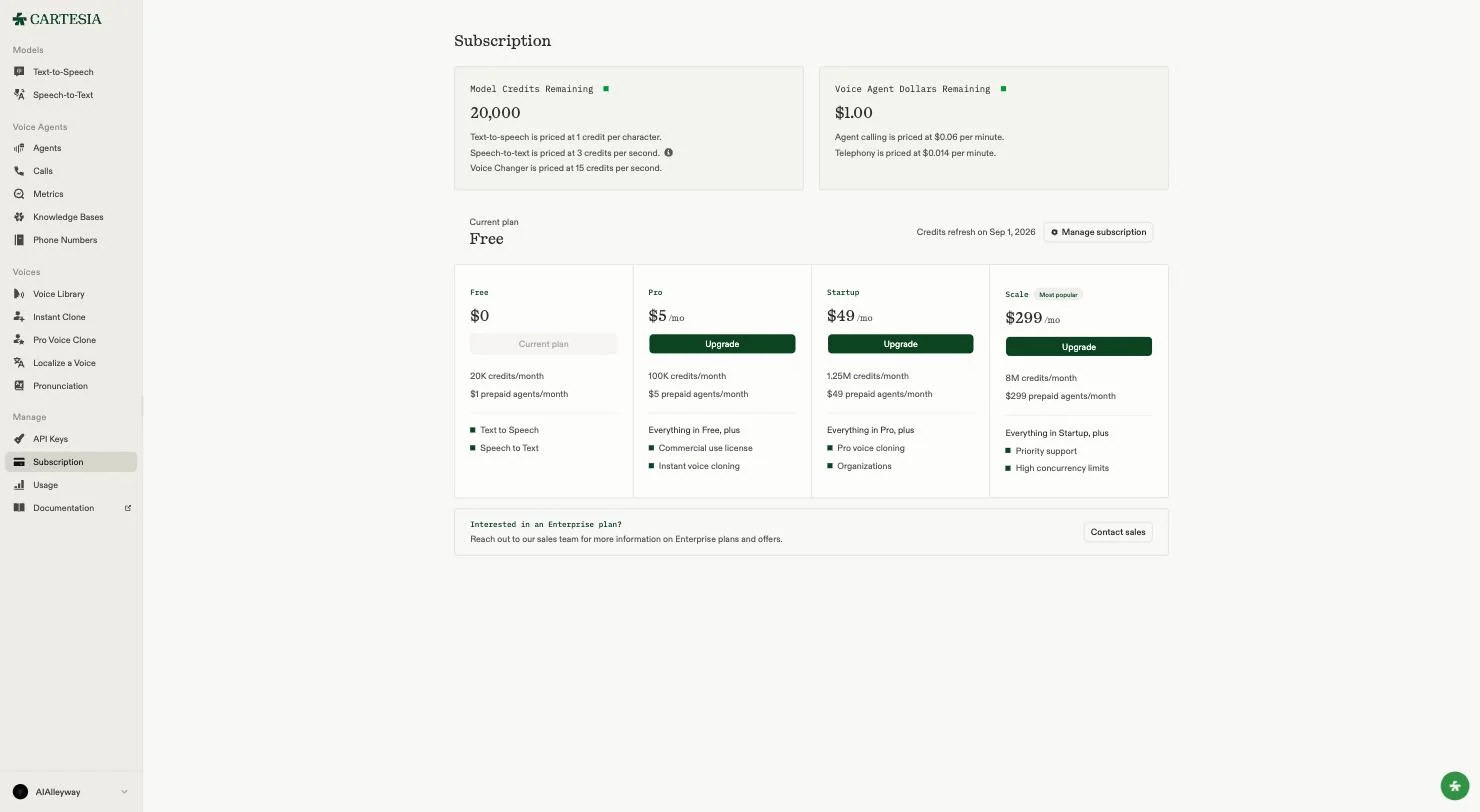
Task: Click the Pro Voice Clone icon
Action: coord(19,340)
